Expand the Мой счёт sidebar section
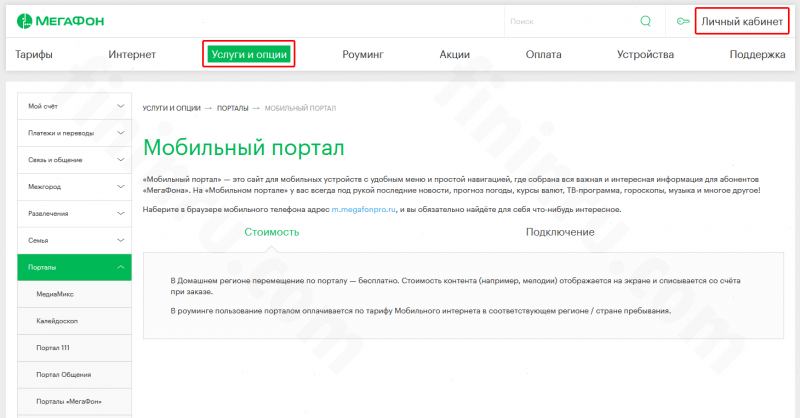The width and height of the screenshot is (800, 418). (74, 106)
